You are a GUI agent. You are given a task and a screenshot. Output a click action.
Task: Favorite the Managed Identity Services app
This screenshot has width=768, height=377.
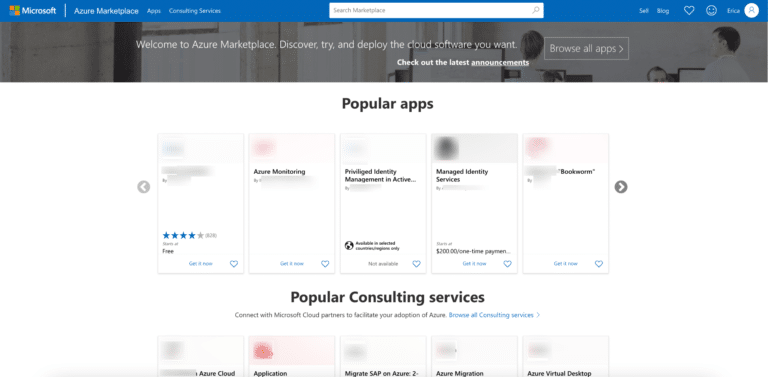tap(507, 263)
